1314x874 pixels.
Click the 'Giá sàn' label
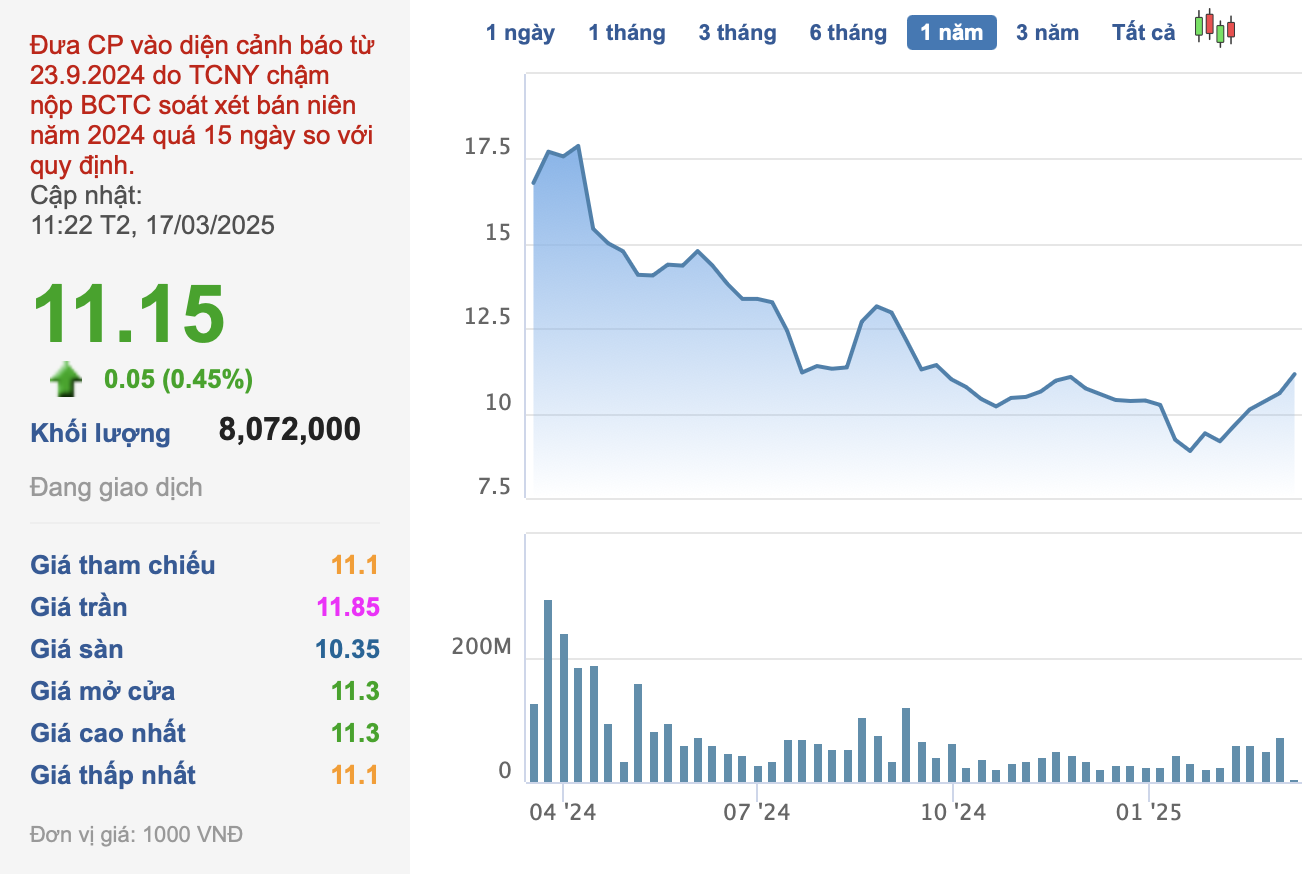[77, 649]
